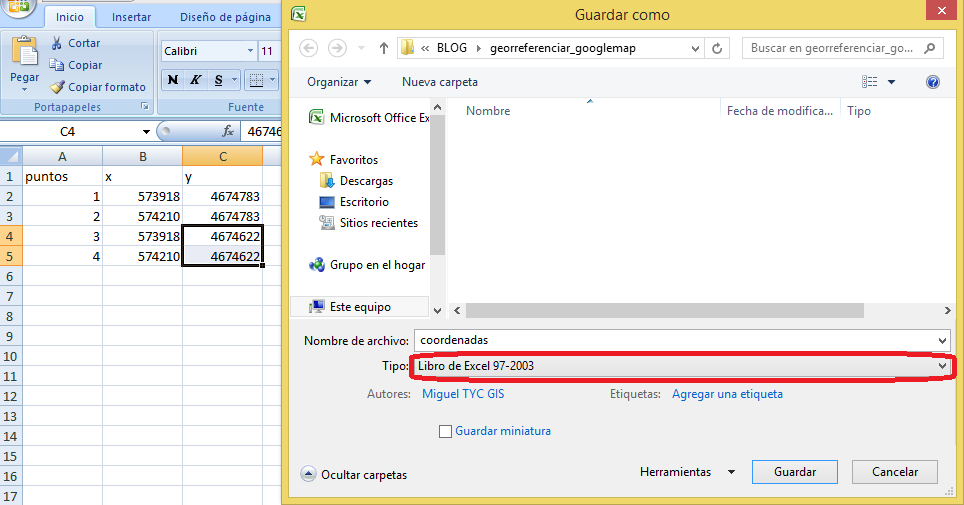Open underline style dropdown arrow

coord(234,80)
